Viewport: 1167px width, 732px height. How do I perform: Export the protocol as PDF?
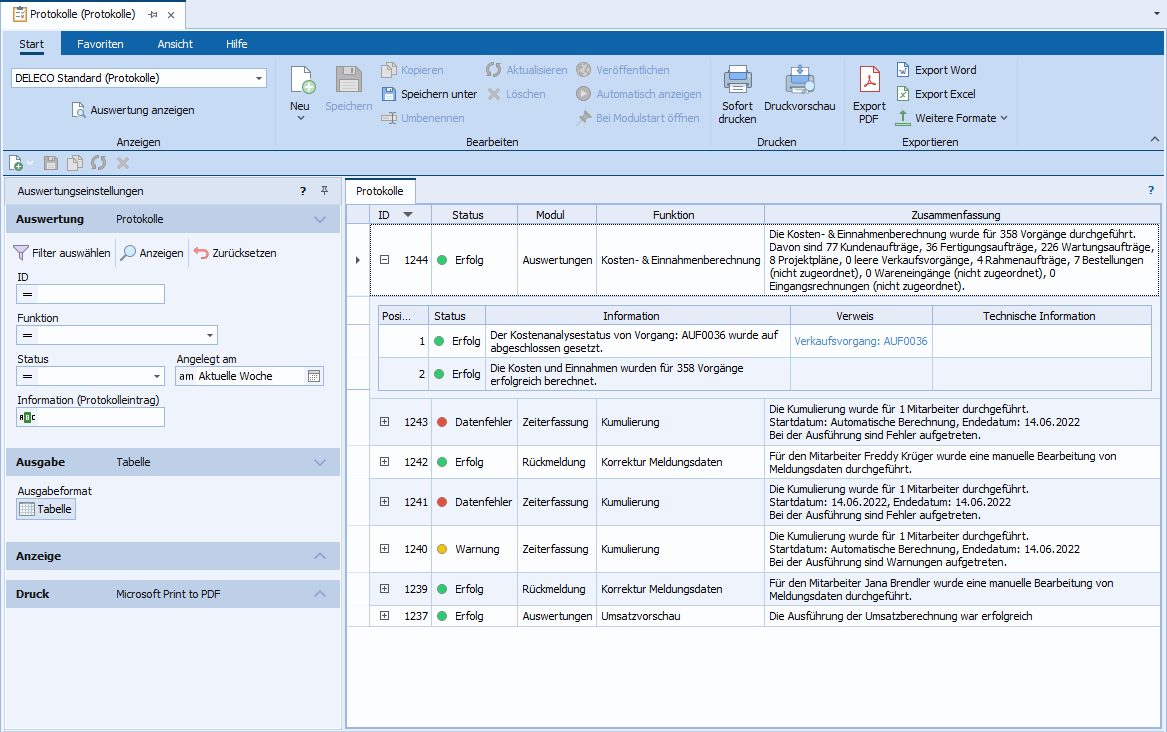coord(869,79)
